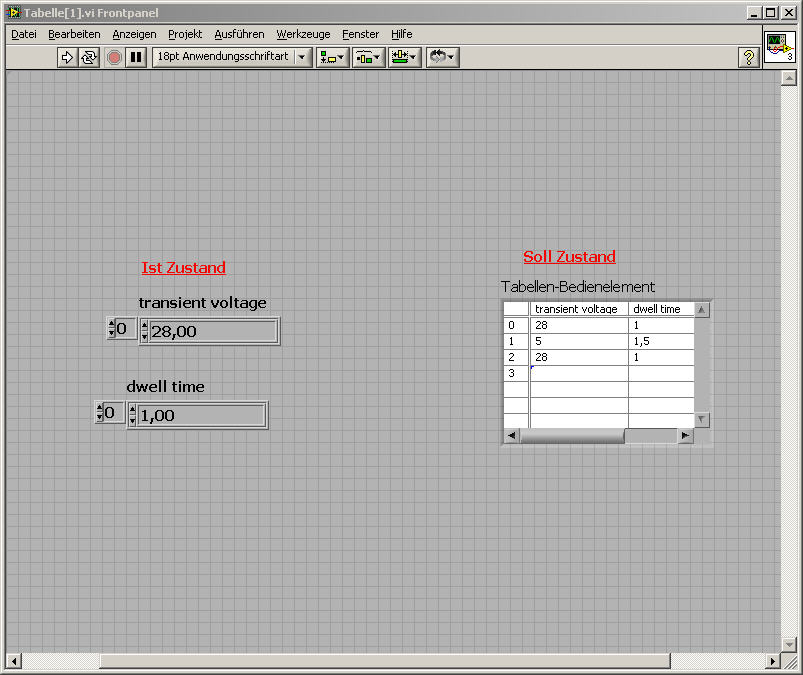Close the Frontpanel window
The width and height of the screenshot is (803, 675).
pyautogui.click(x=789, y=13)
